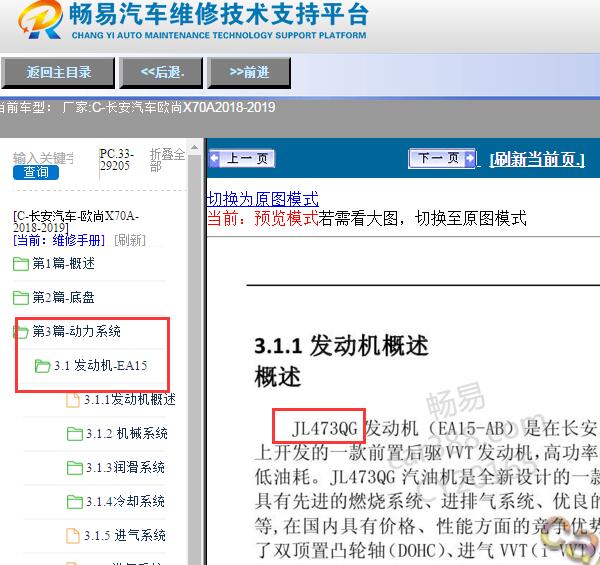Expand the 3.1.2 机械系统 folder

(x=127, y=433)
